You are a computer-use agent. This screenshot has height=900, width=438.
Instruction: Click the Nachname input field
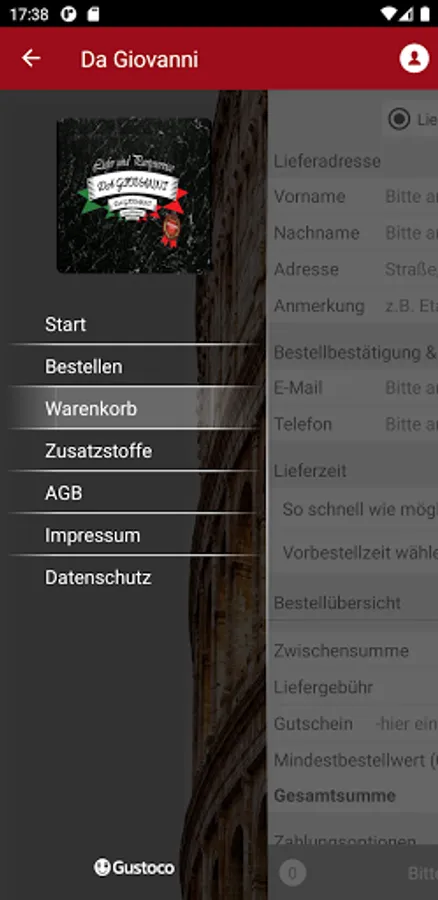(410, 232)
